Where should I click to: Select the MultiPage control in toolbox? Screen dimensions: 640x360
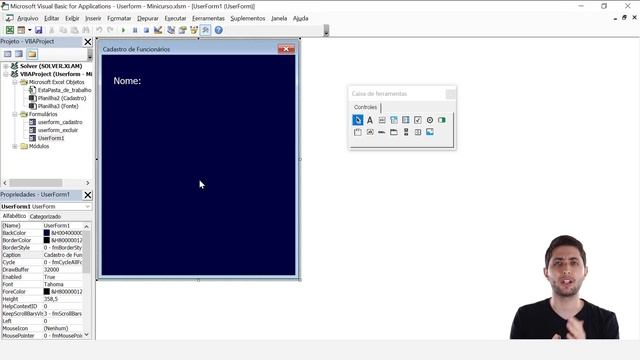[x=393, y=132]
